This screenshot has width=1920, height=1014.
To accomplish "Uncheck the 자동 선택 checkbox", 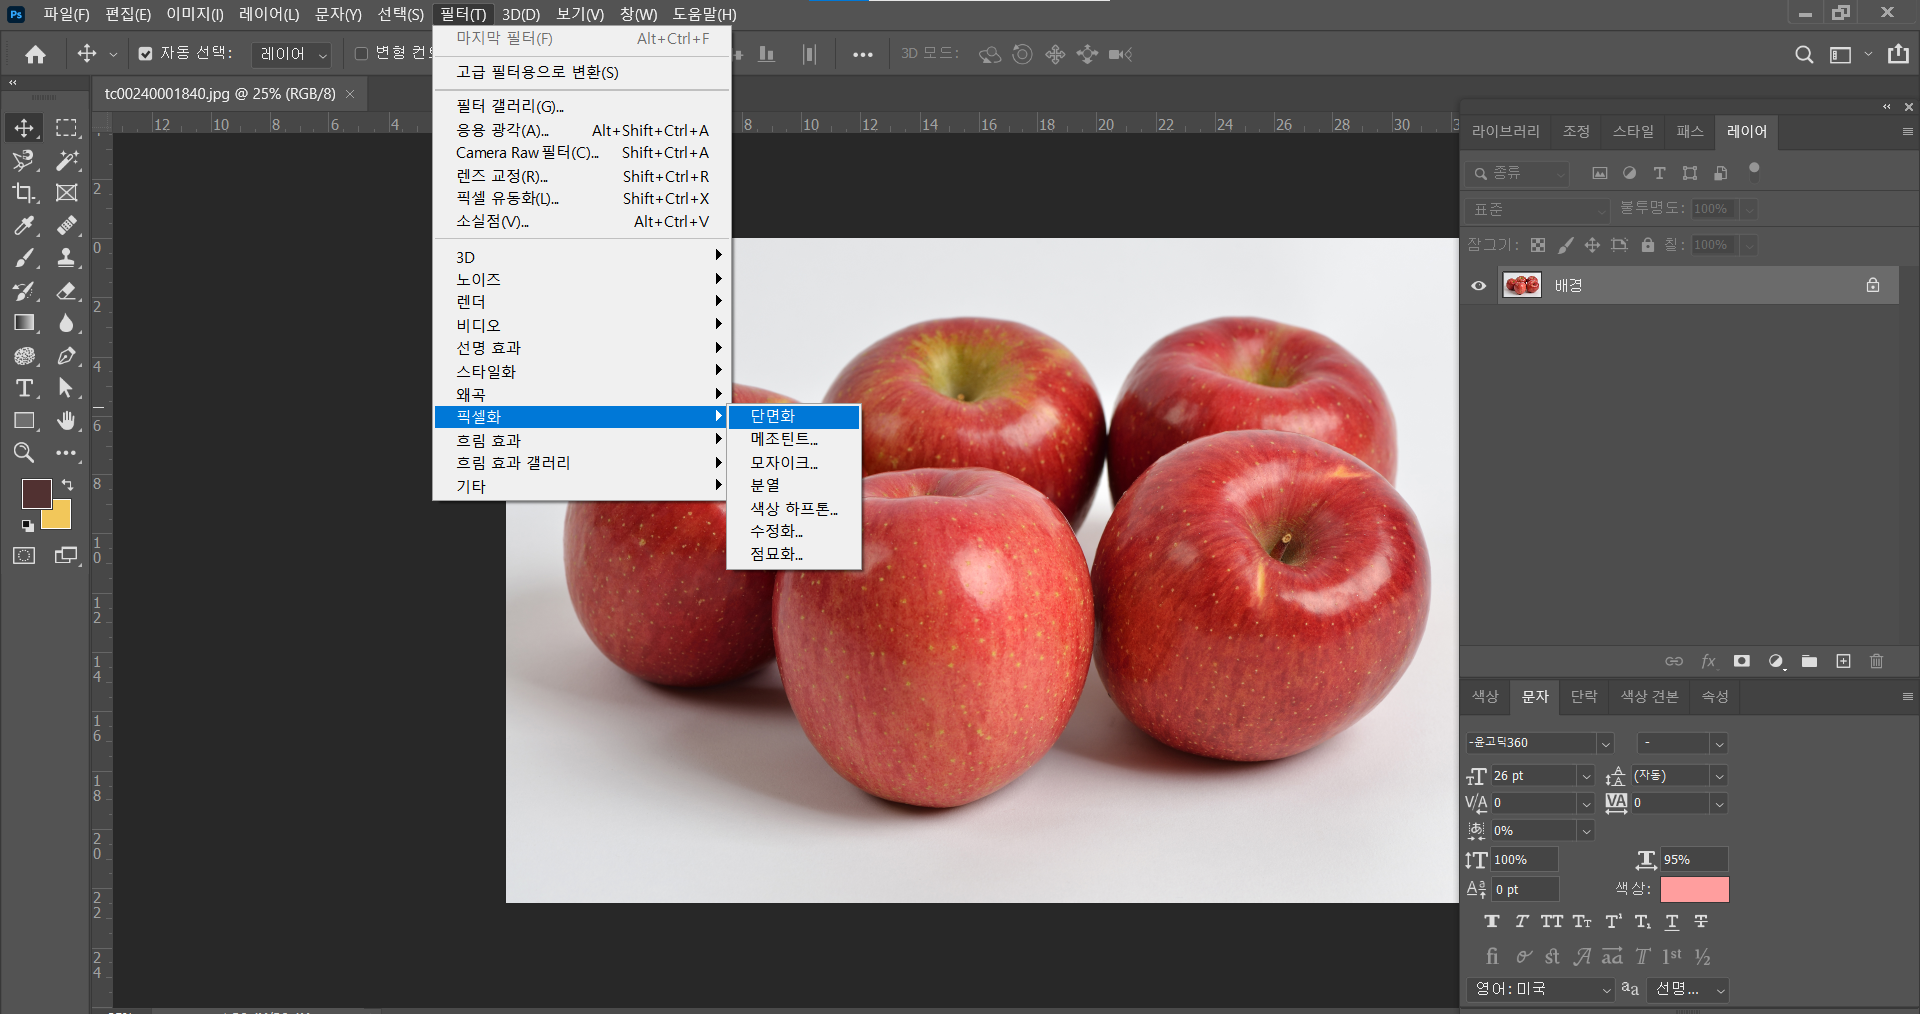I will coord(146,54).
